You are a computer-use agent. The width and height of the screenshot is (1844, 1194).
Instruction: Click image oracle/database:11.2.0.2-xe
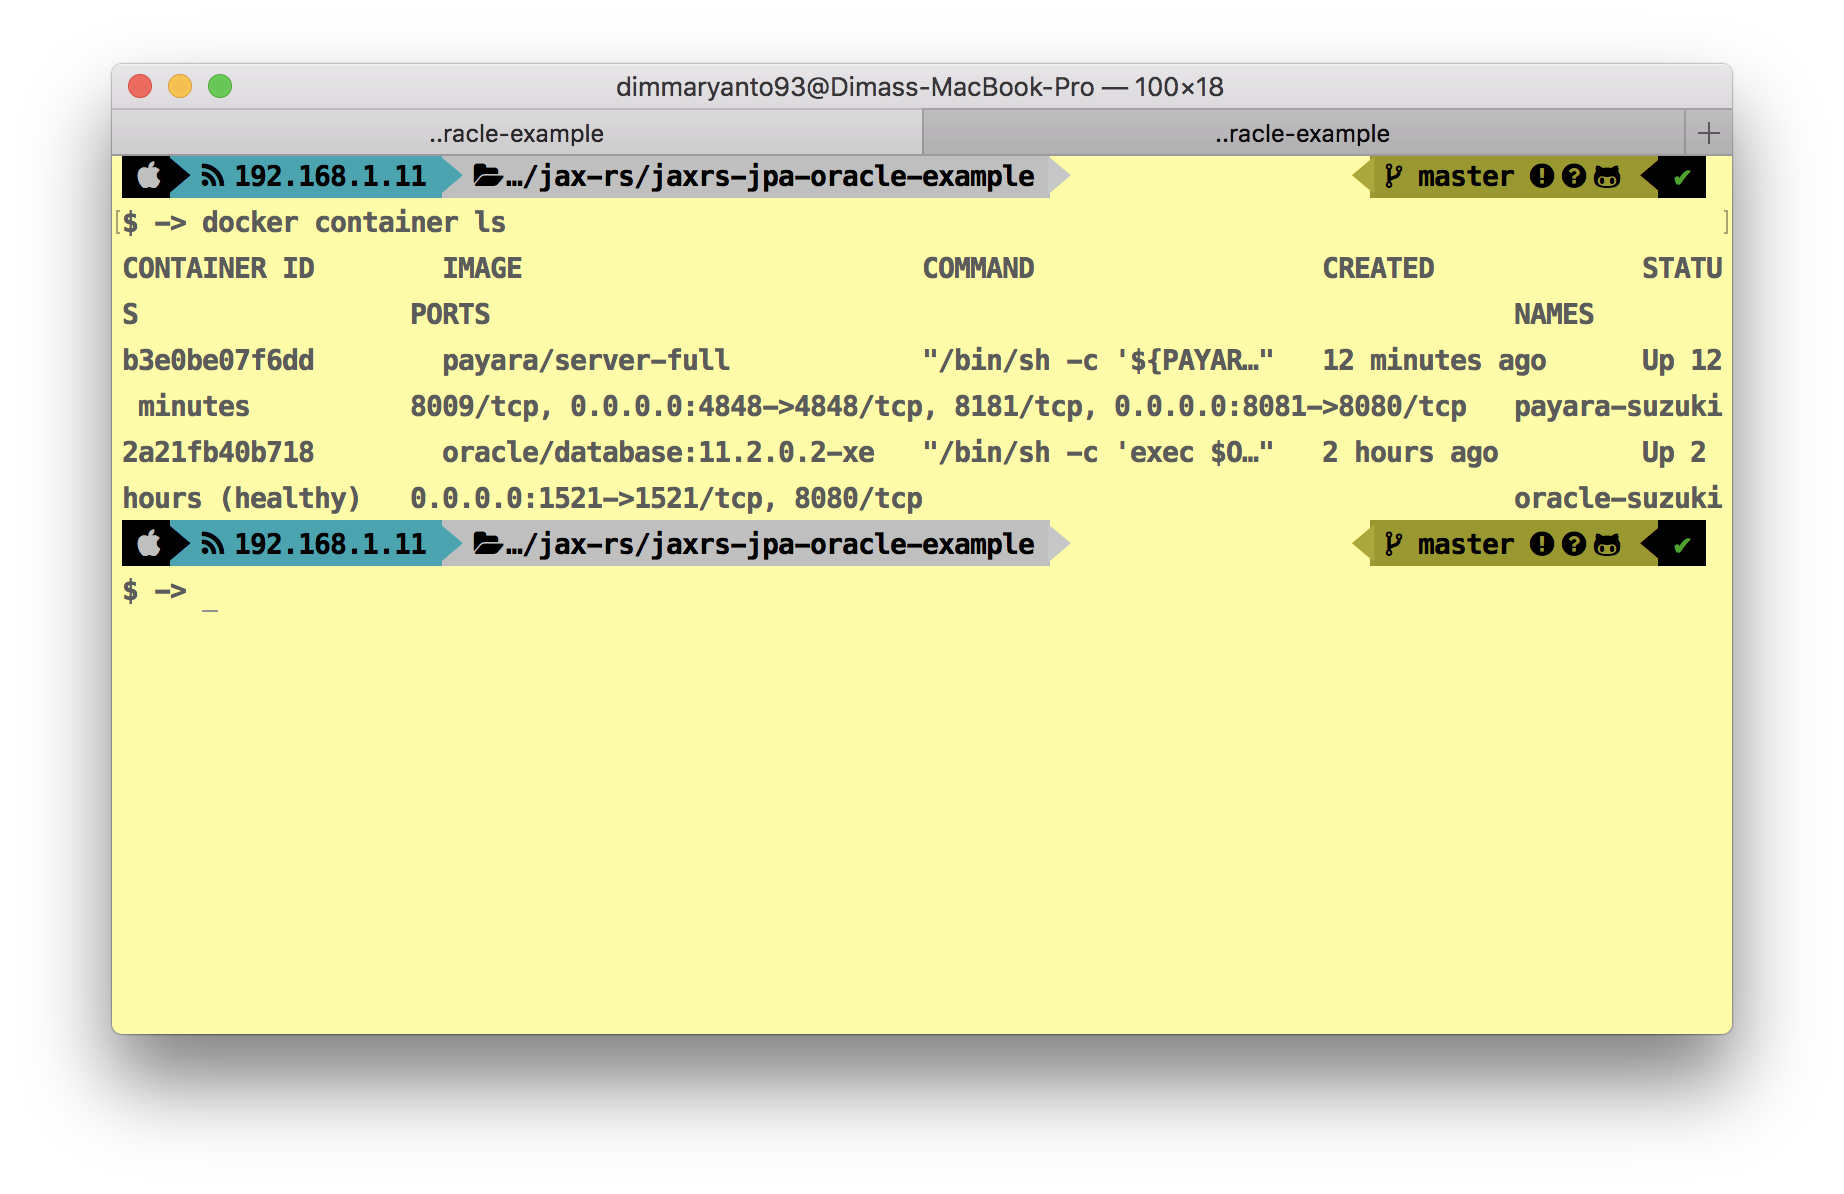coord(658,453)
